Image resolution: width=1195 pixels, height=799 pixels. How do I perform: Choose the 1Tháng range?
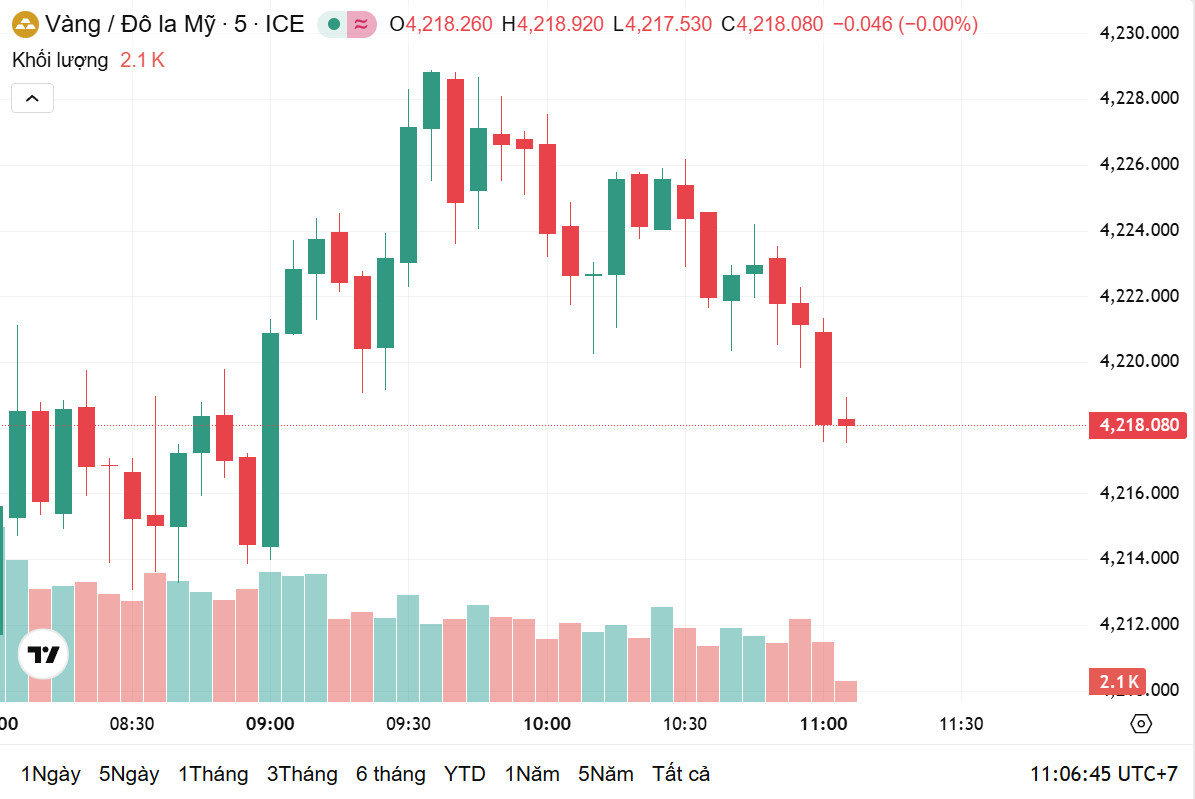coord(213,774)
